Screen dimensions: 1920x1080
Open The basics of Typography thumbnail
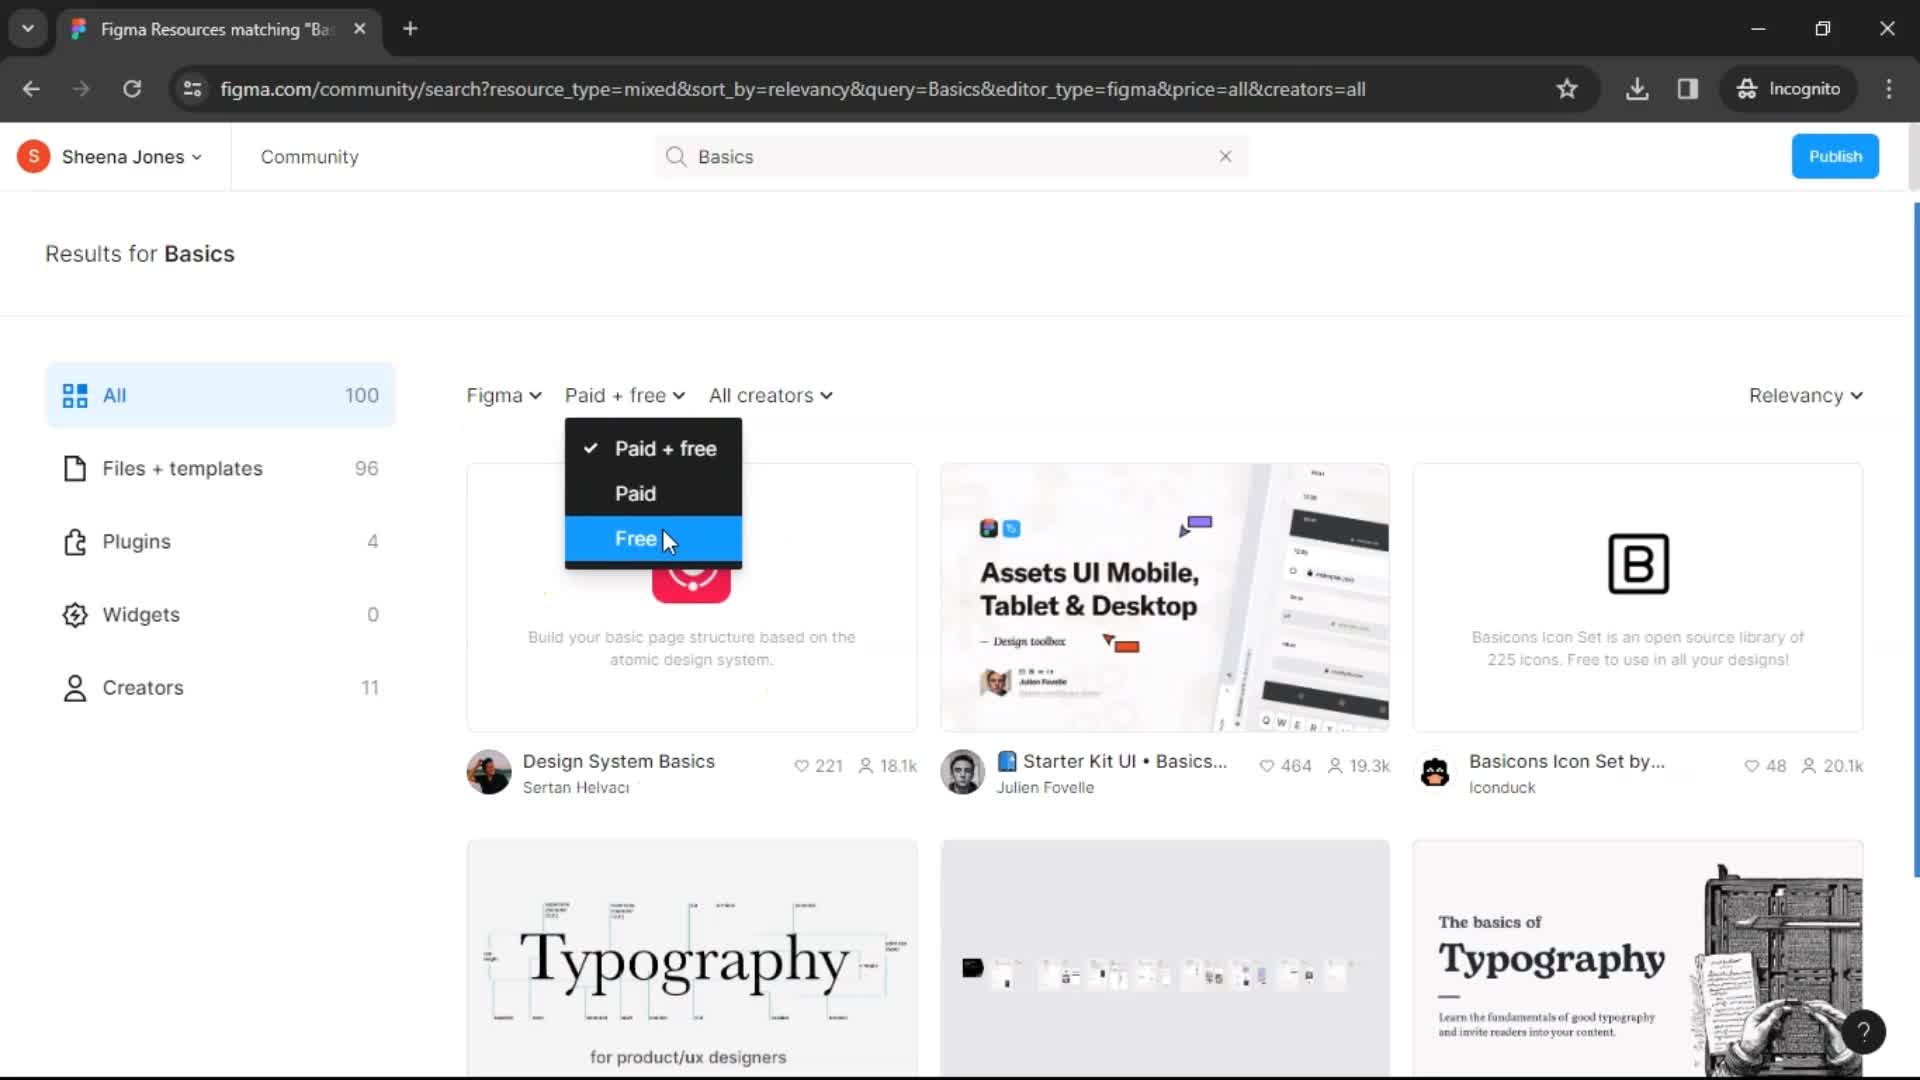1638,958
